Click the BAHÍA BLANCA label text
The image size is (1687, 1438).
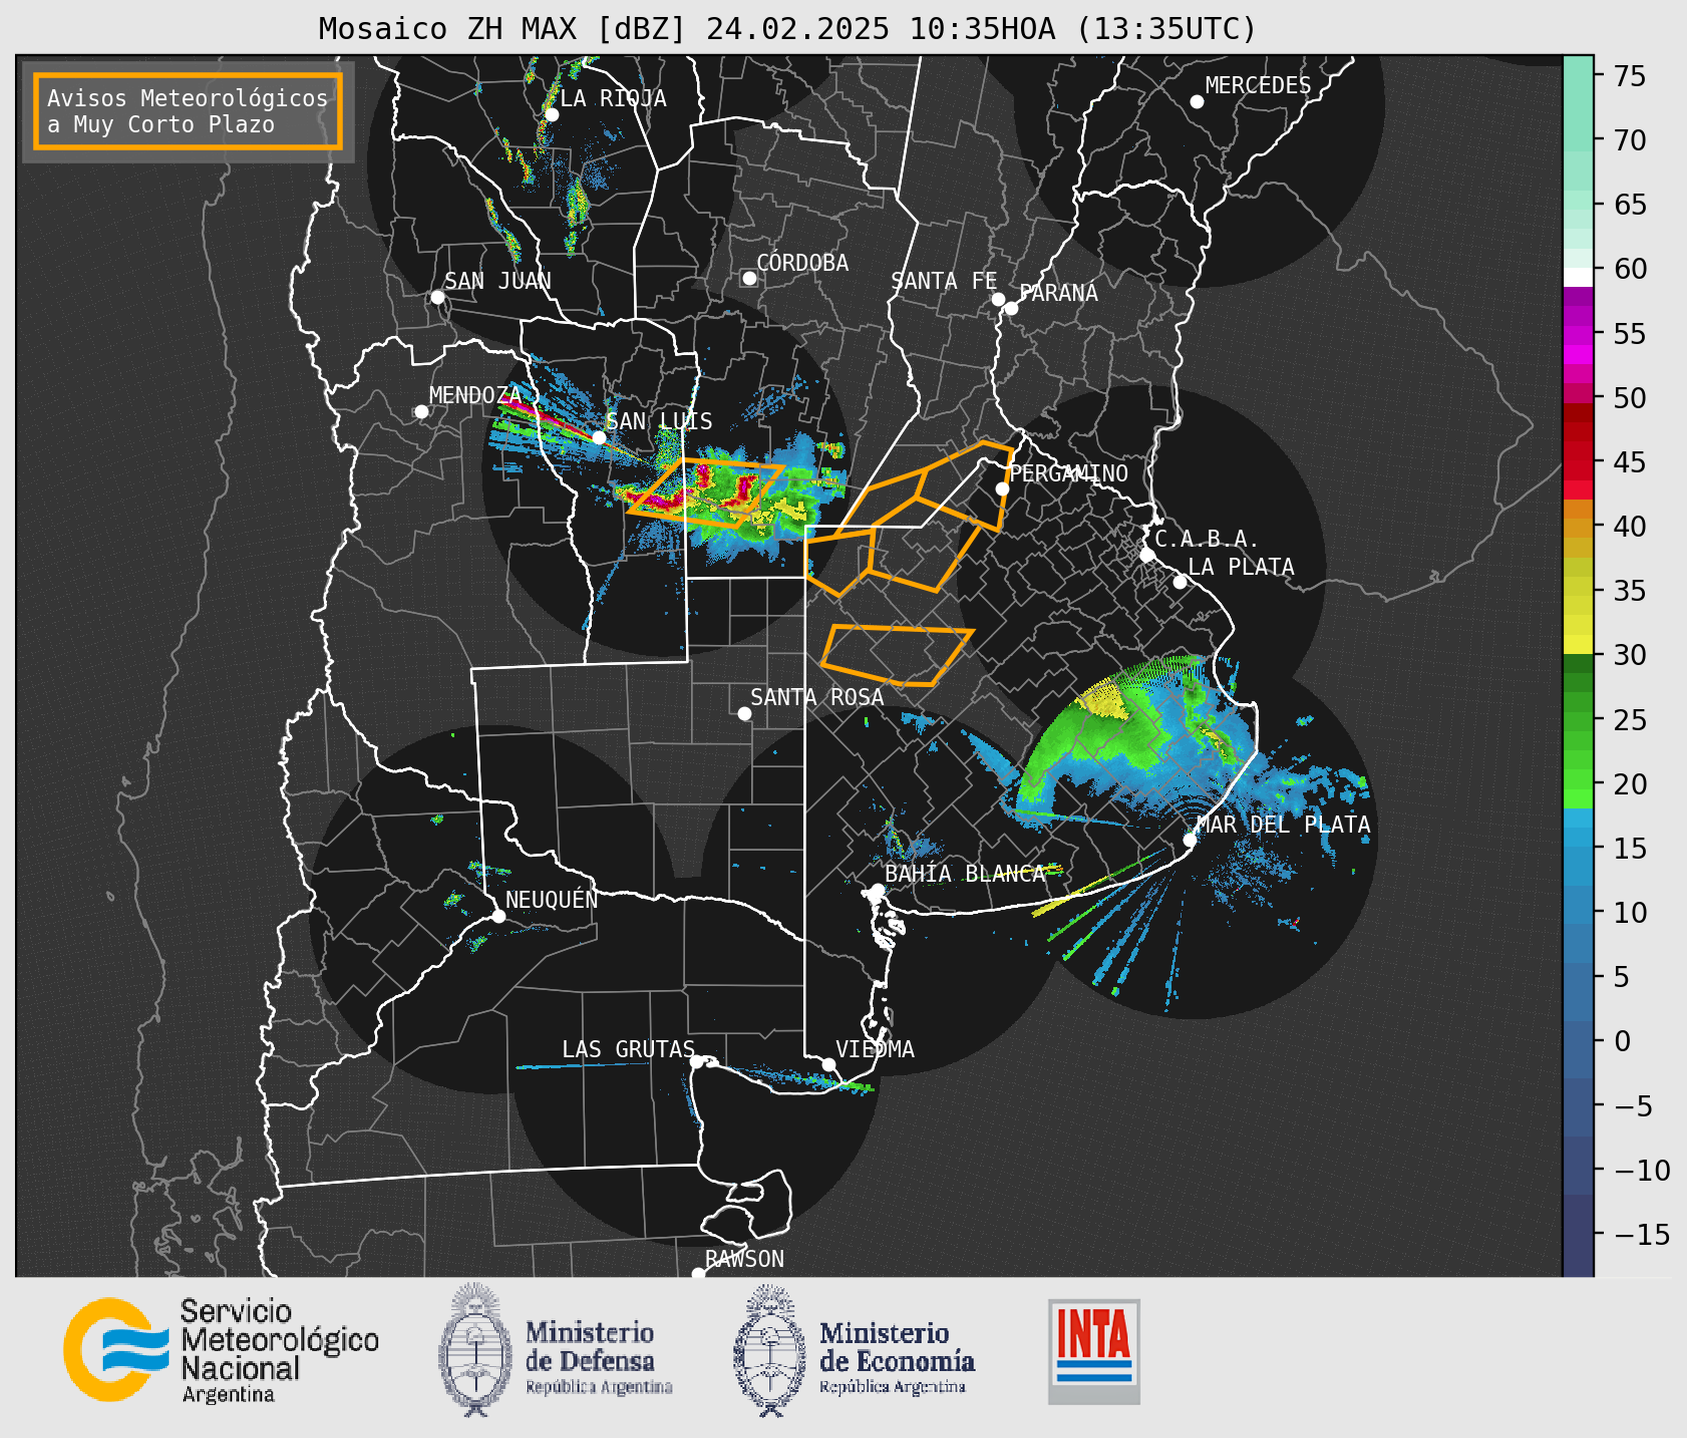[x=965, y=874]
